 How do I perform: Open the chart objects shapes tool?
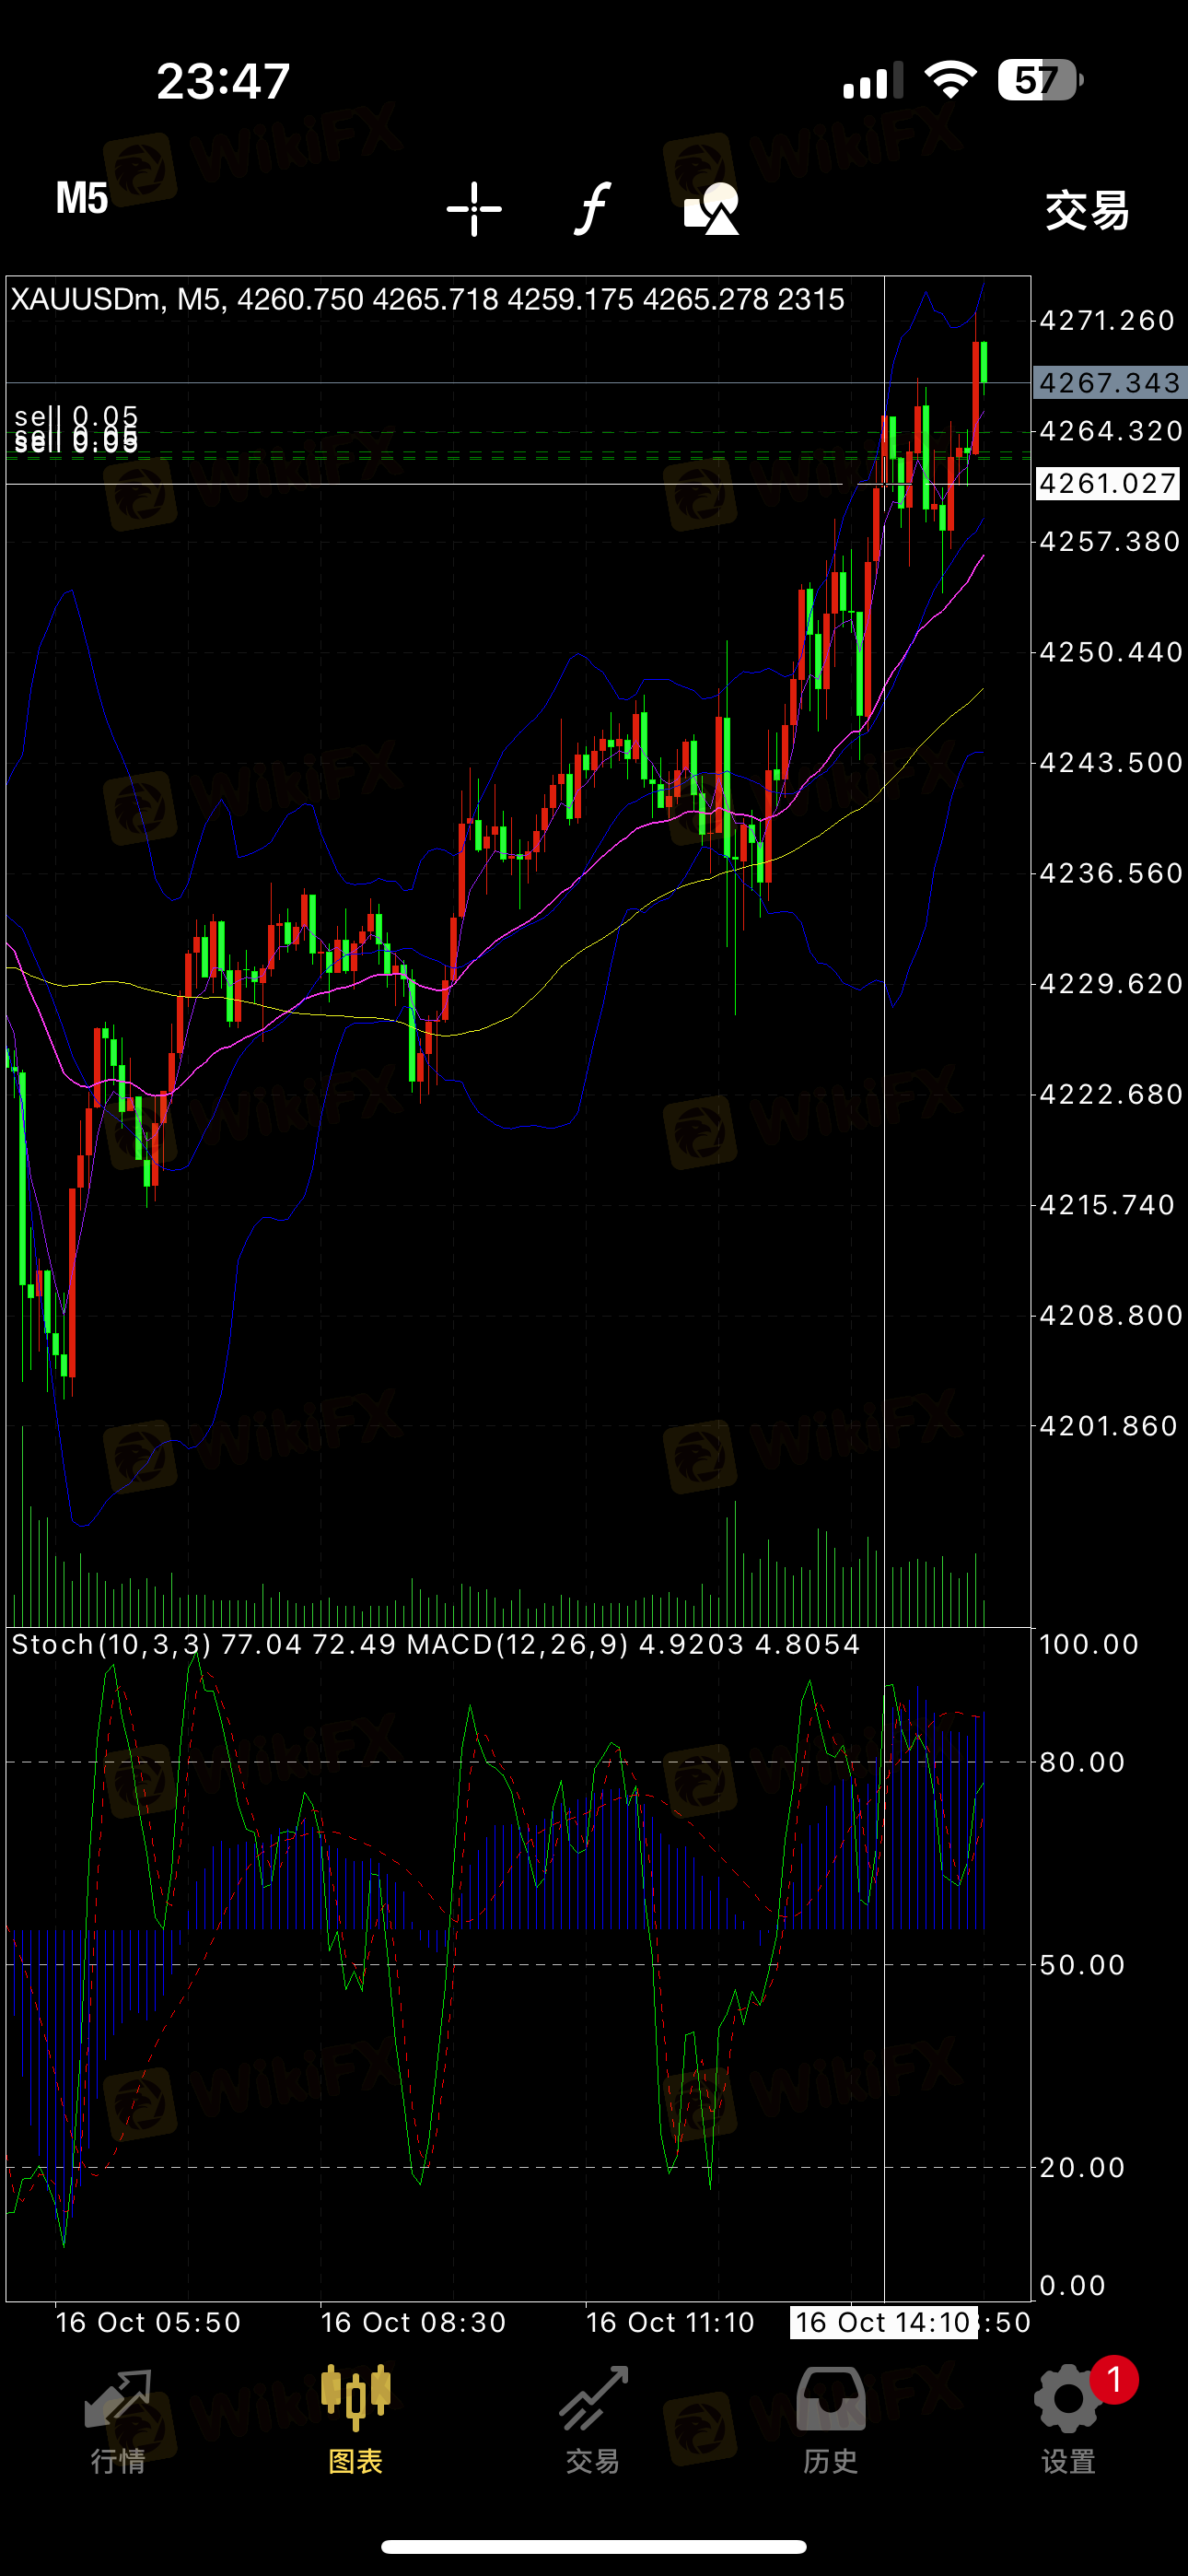[711, 209]
